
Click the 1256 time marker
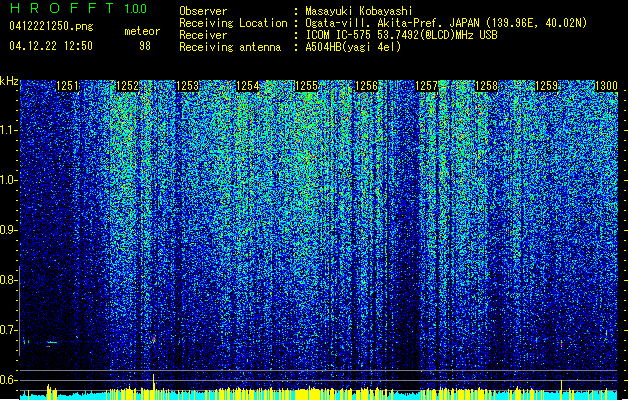(367, 86)
